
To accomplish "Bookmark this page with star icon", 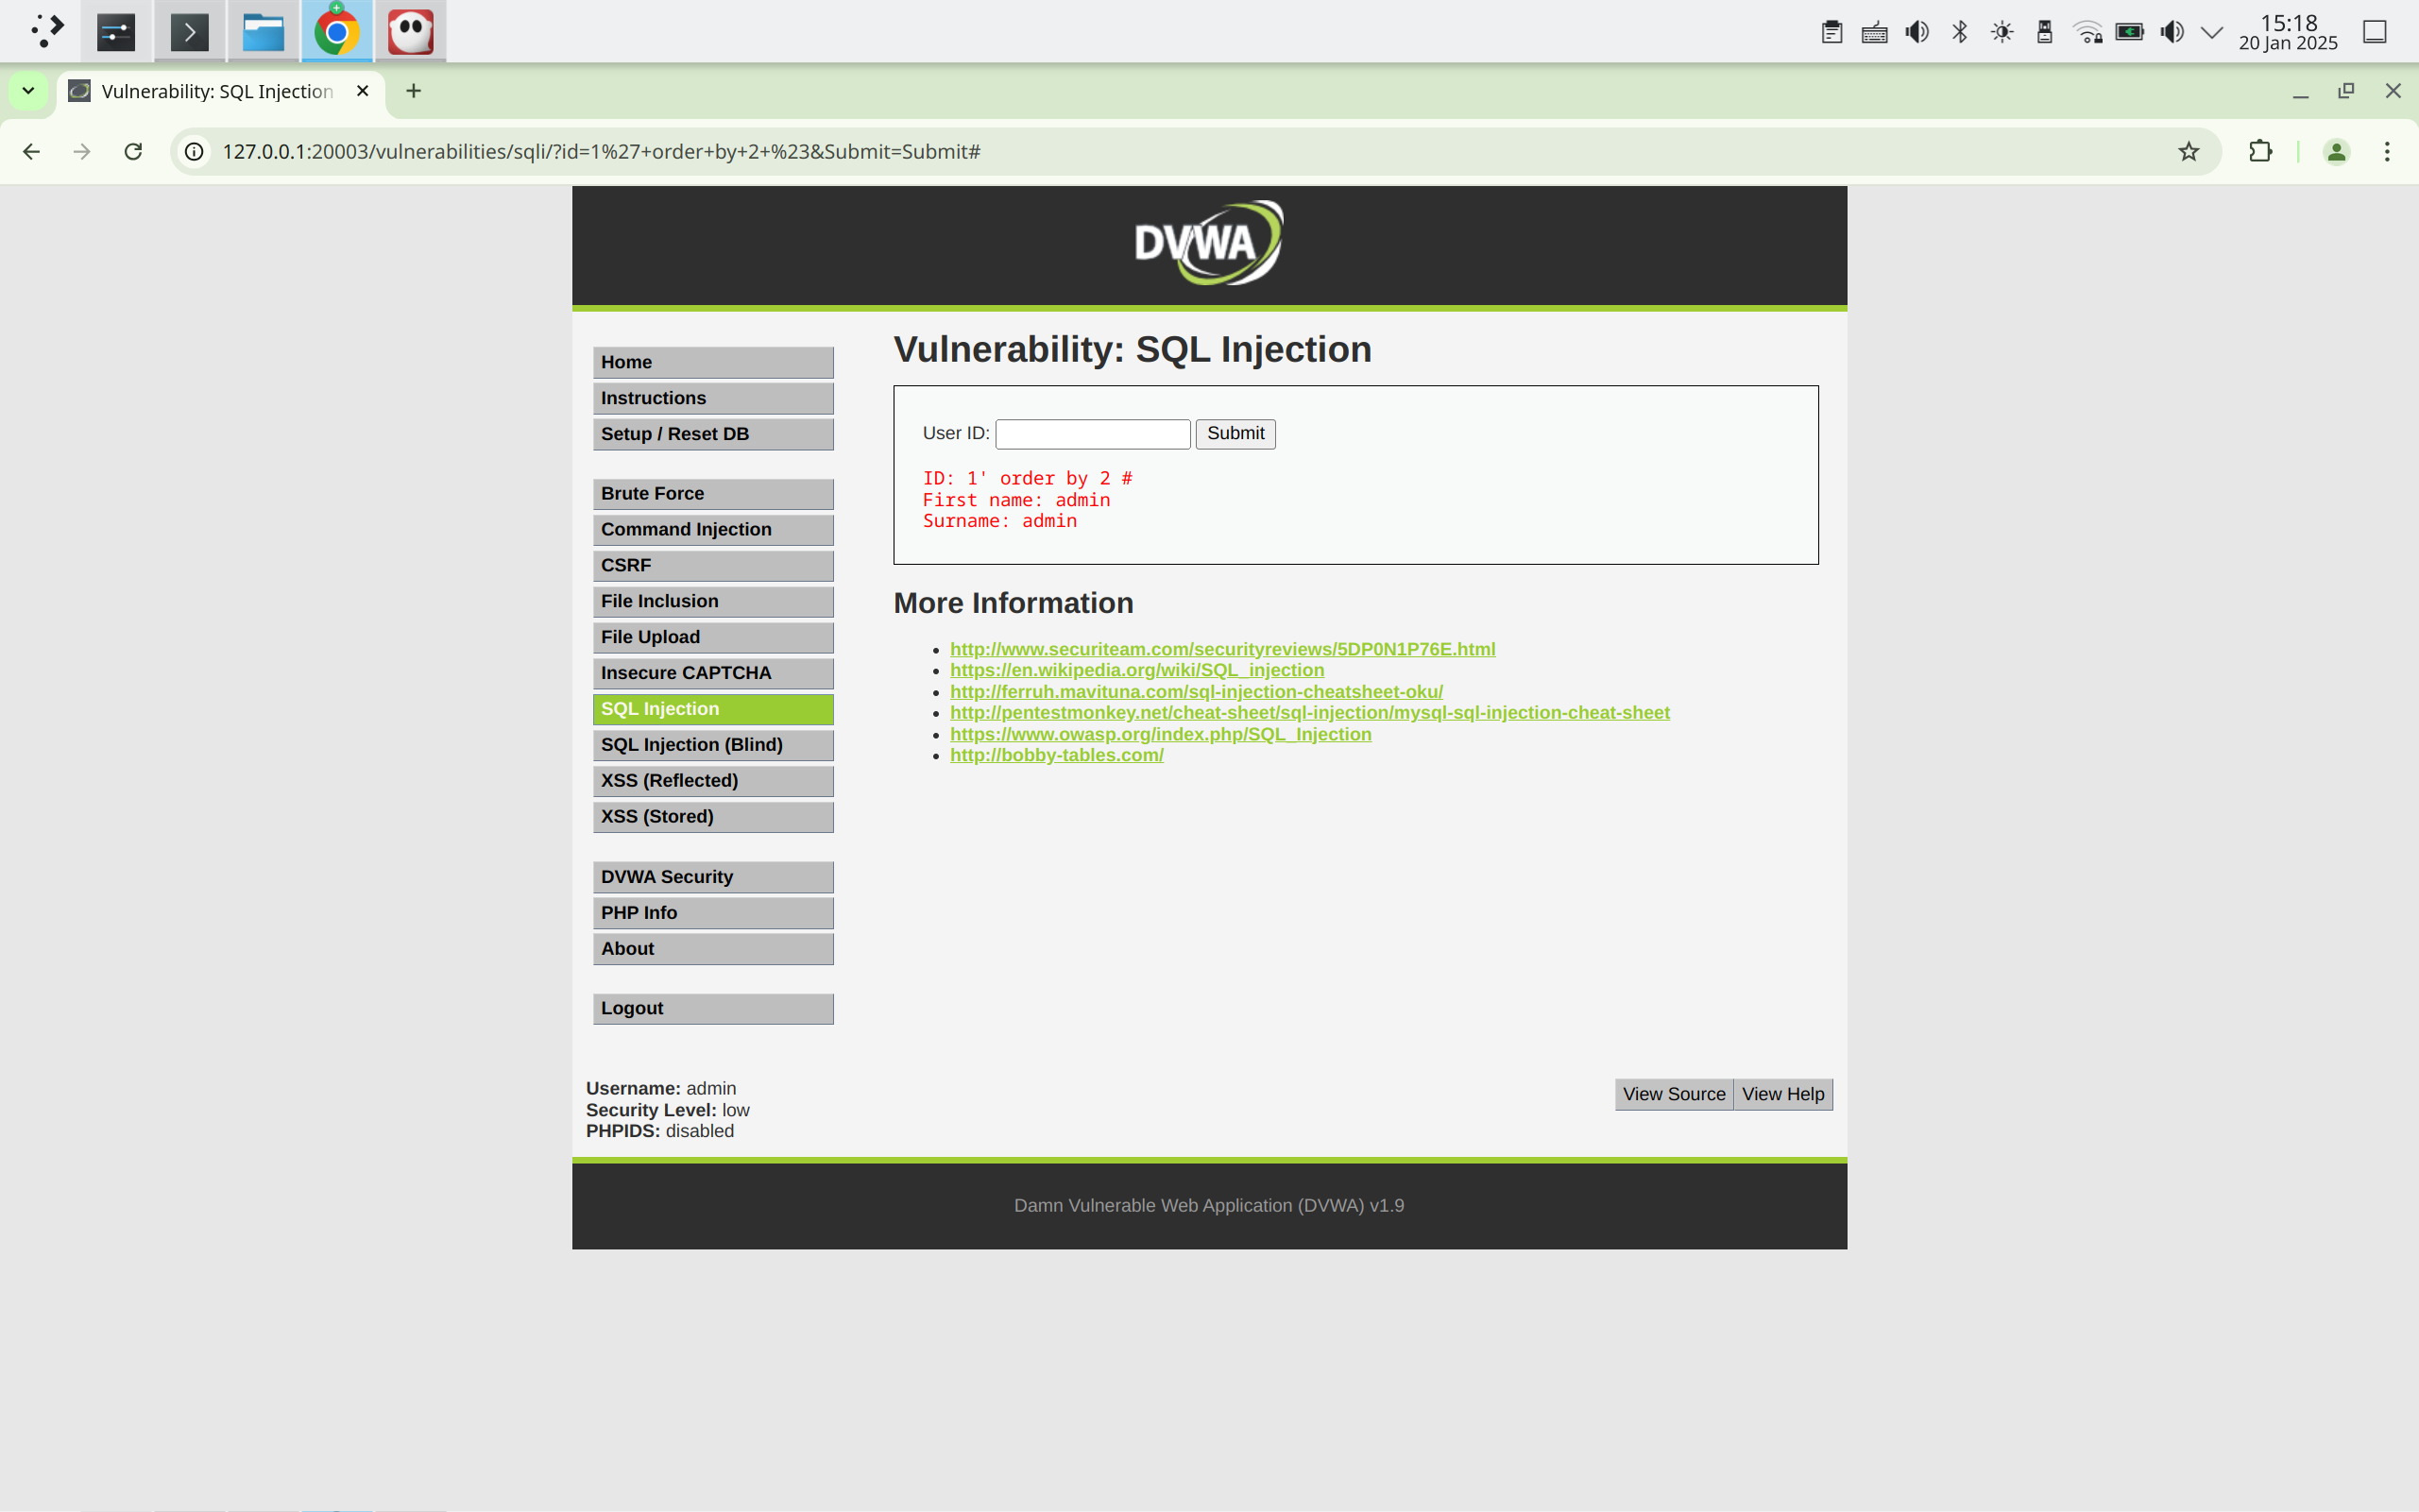I will pos(2189,151).
